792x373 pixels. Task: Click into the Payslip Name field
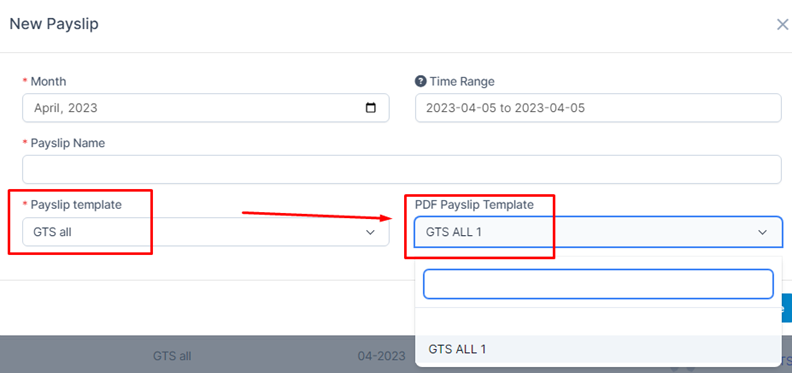[402, 169]
